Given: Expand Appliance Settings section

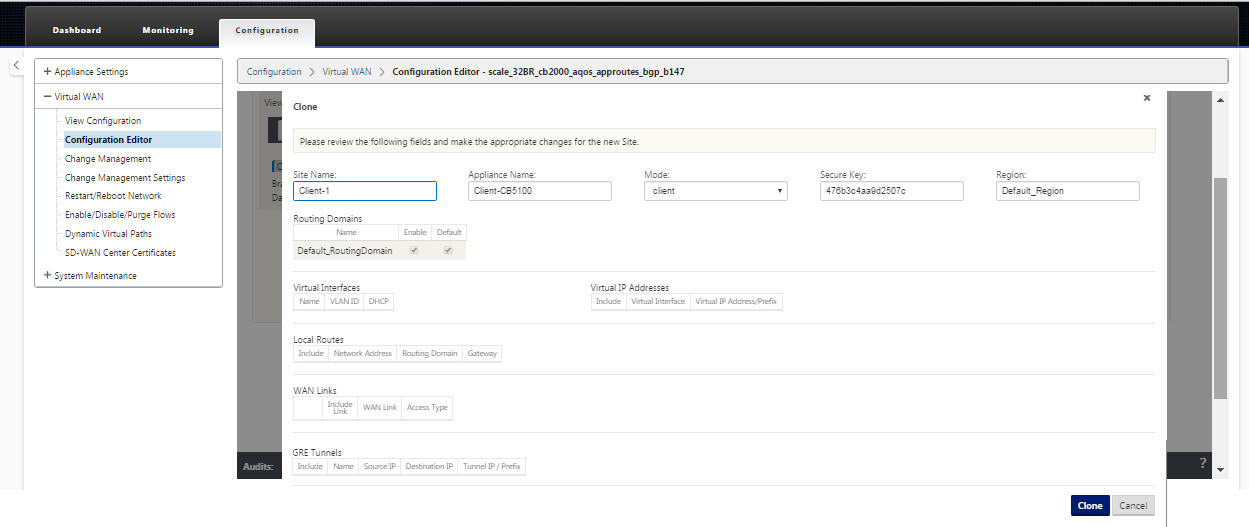Looking at the screenshot, I should pyautogui.click(x=48, y=72).
